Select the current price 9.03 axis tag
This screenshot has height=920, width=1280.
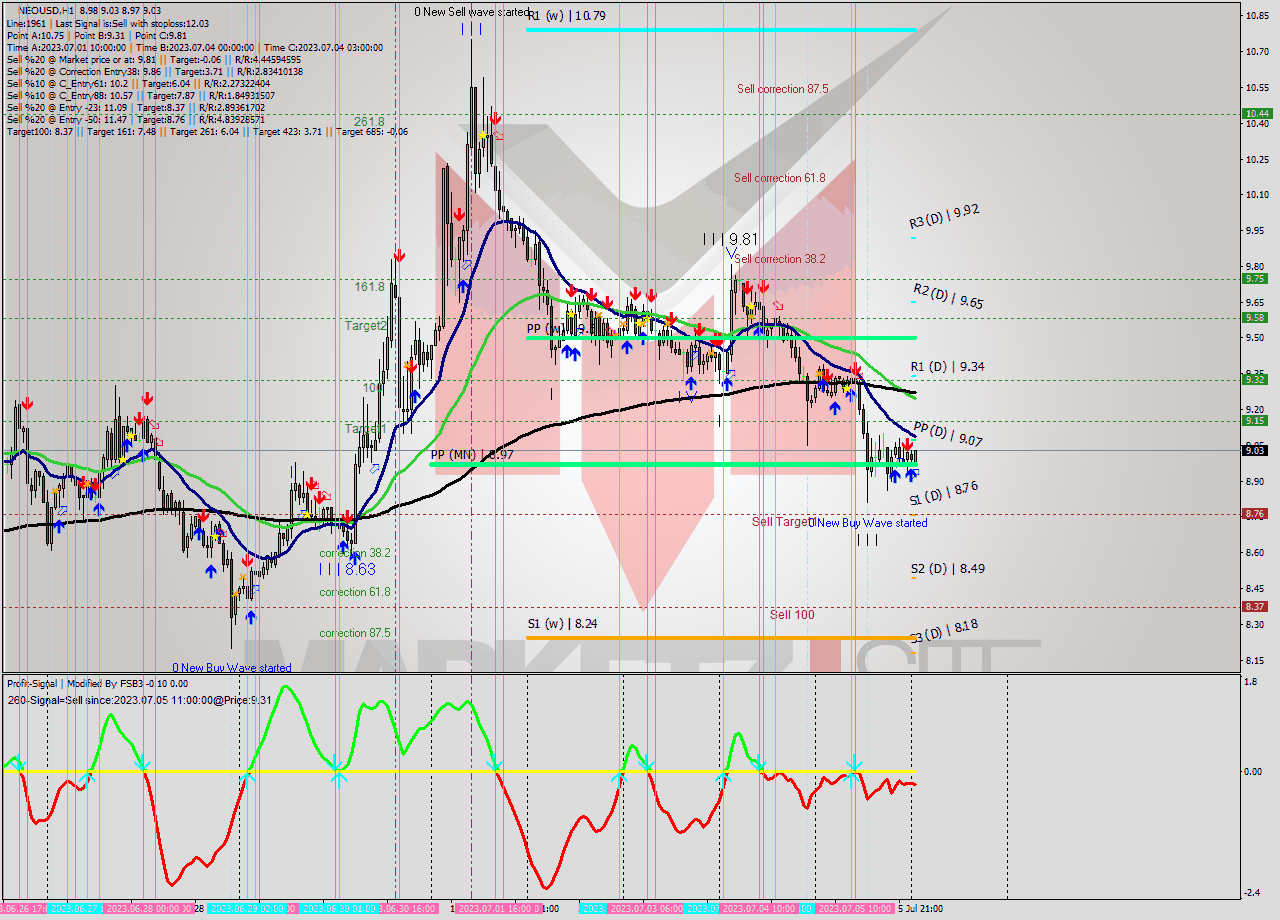point(1256,450)
